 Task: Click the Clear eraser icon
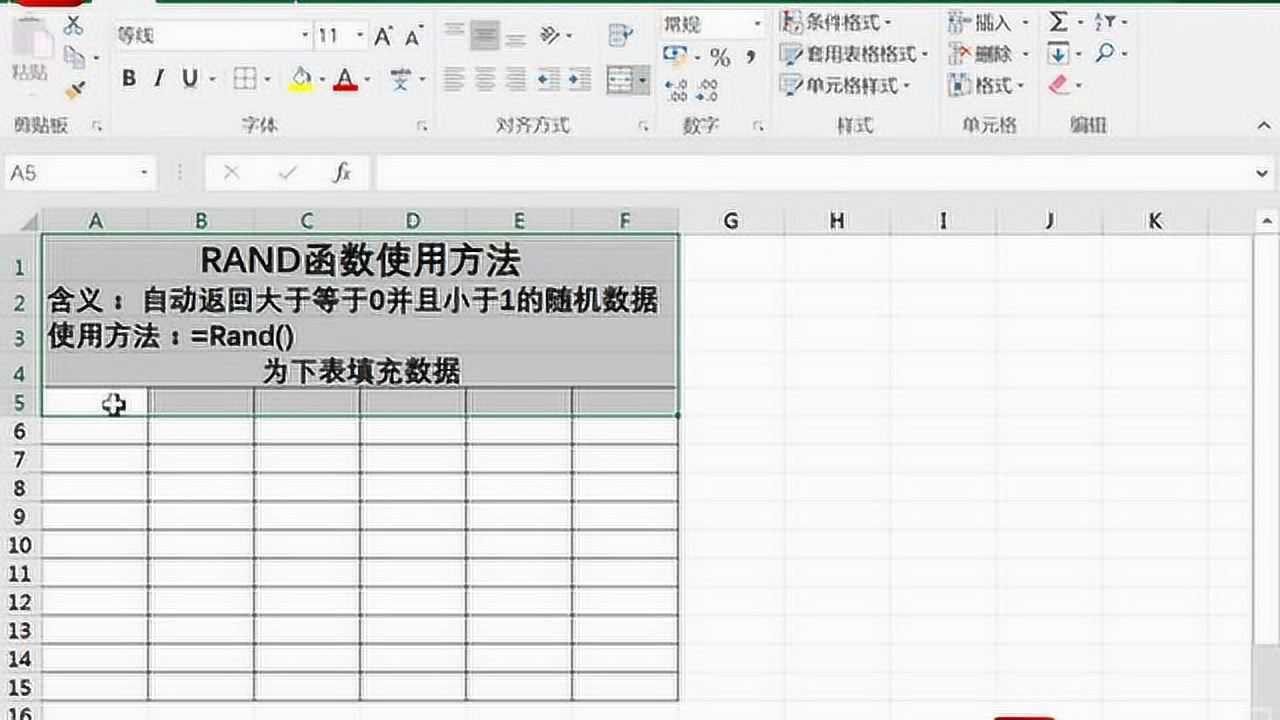click(x=1059, y=86)
